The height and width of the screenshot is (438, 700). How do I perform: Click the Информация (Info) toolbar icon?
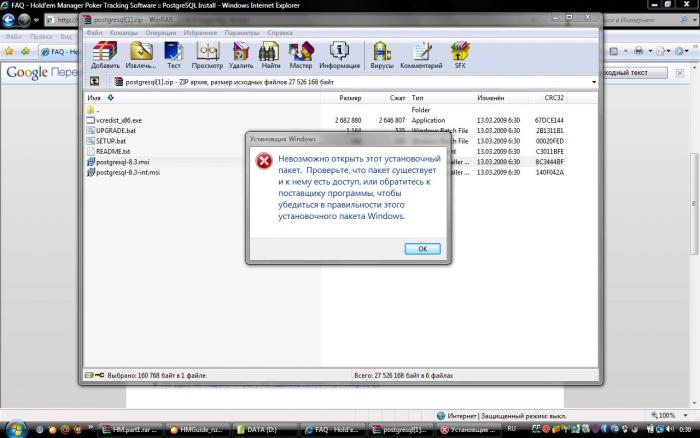[x=339, y=55]
